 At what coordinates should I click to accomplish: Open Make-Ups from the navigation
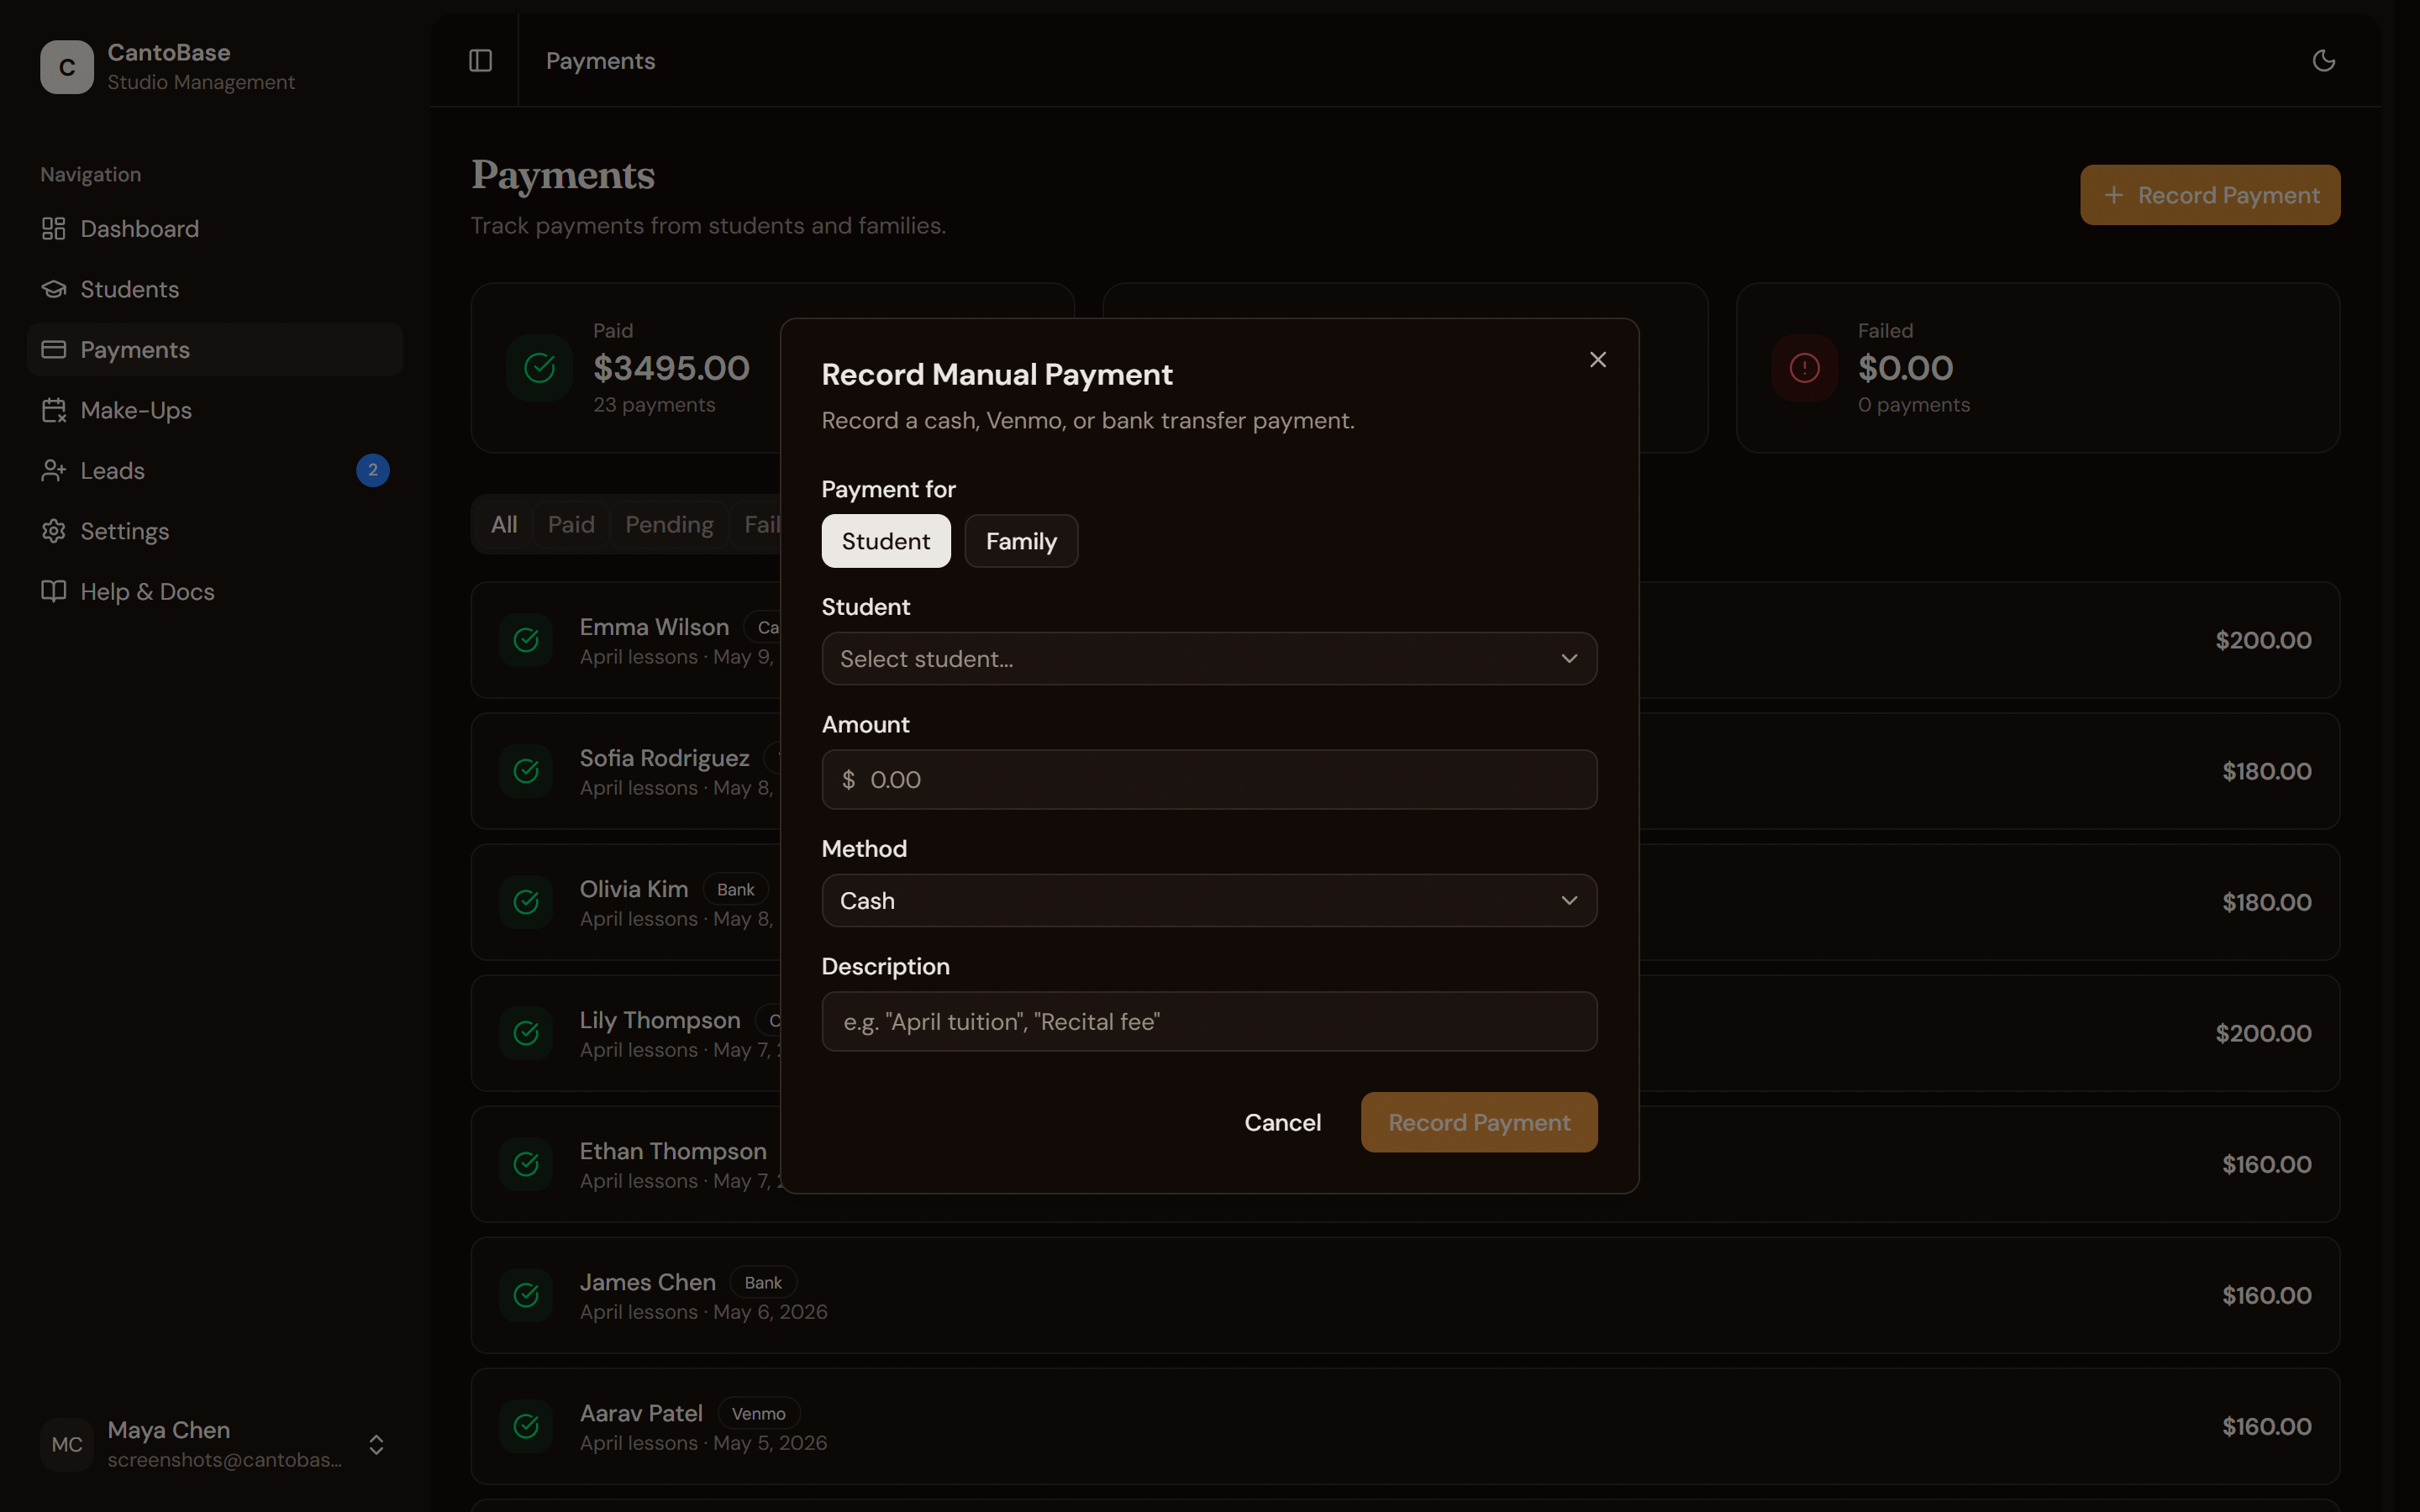pos(215,410)
